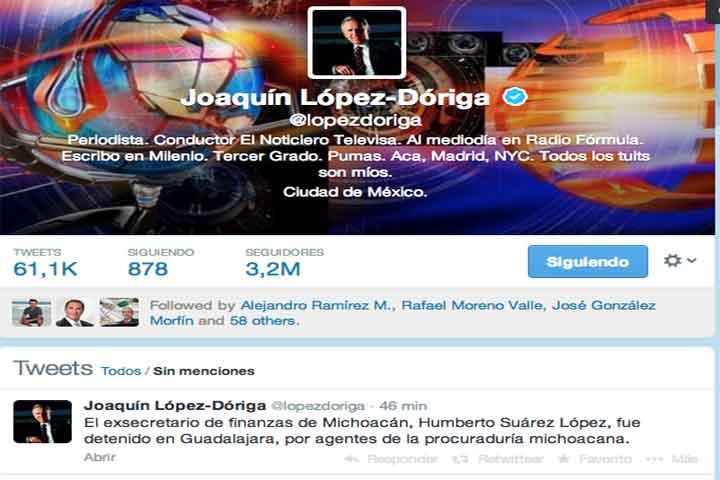Image resolution: width=720 pixels, height=480 pixels.
Task: Open the three-dots Más menu on the tweet
Action: coord(654,459)
